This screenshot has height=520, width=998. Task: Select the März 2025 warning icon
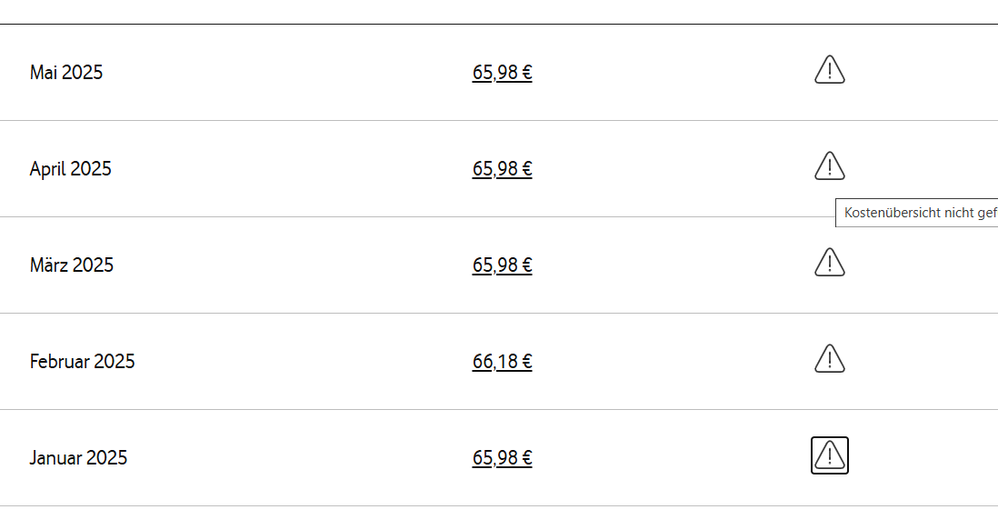(829, 263)
